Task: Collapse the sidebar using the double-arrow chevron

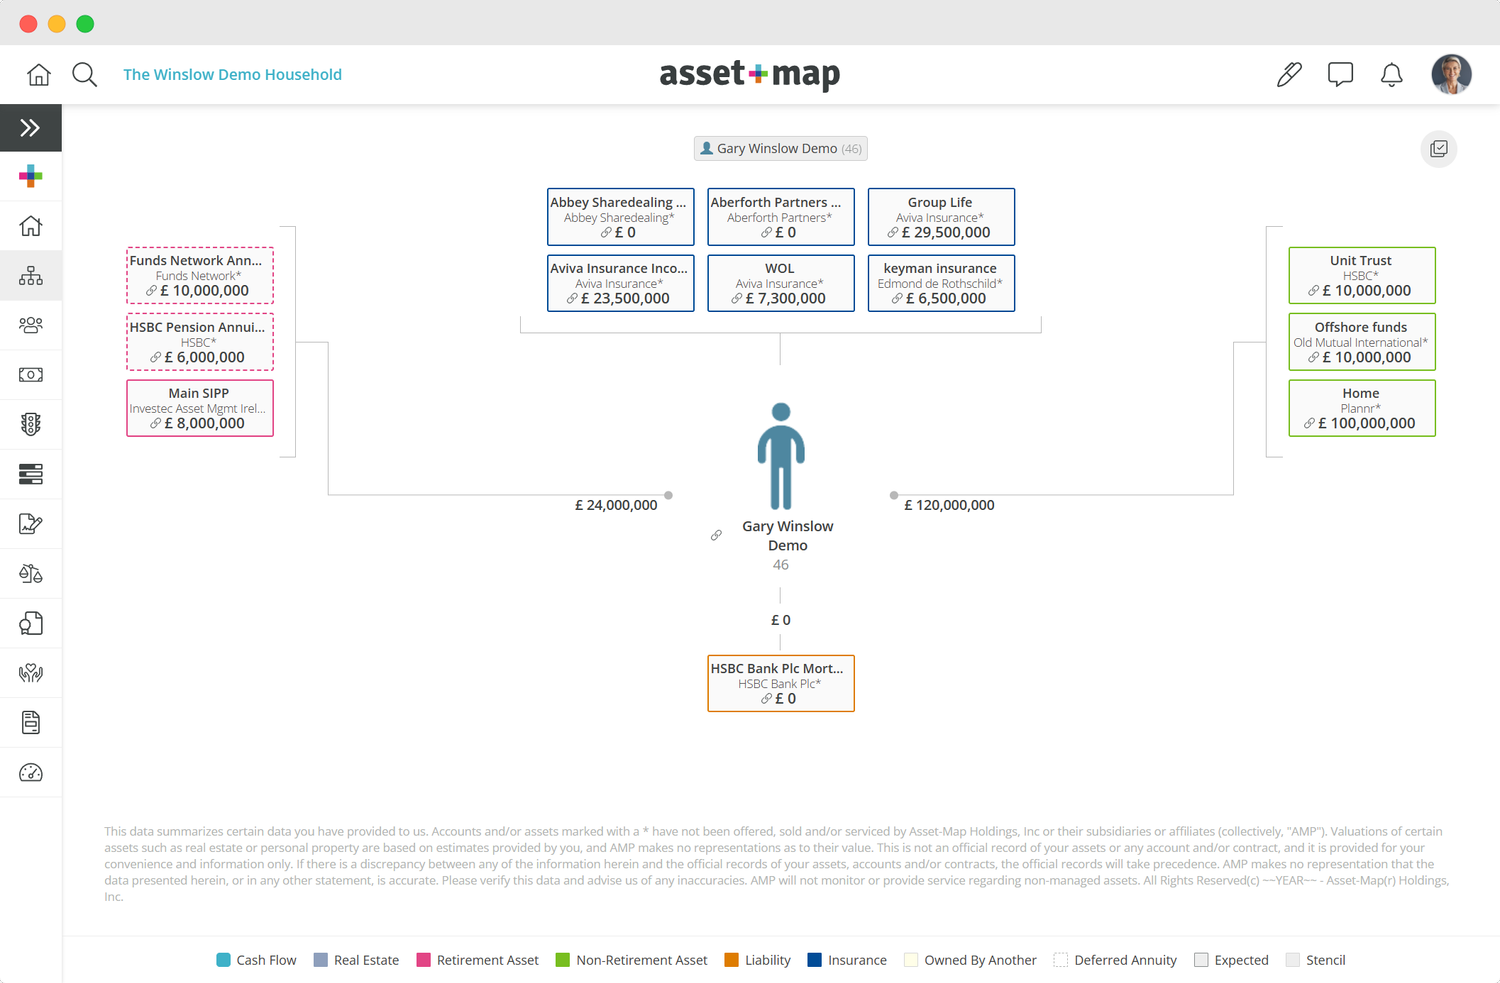Action: tap(31, 127)
